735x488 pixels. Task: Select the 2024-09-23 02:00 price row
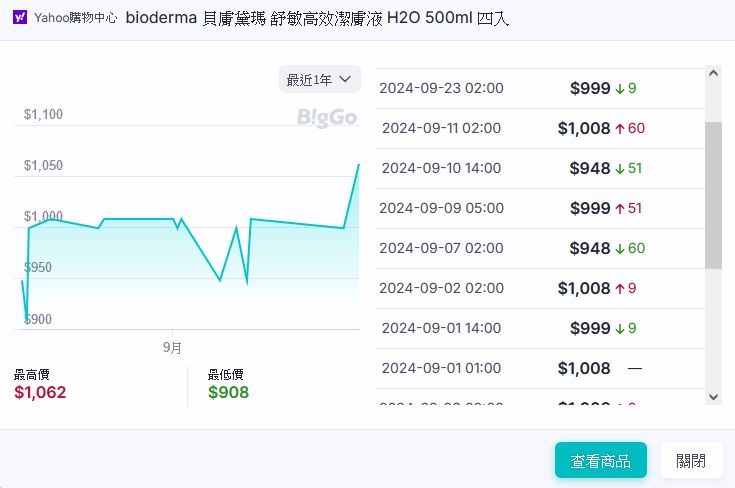click(x=540, y=88)
